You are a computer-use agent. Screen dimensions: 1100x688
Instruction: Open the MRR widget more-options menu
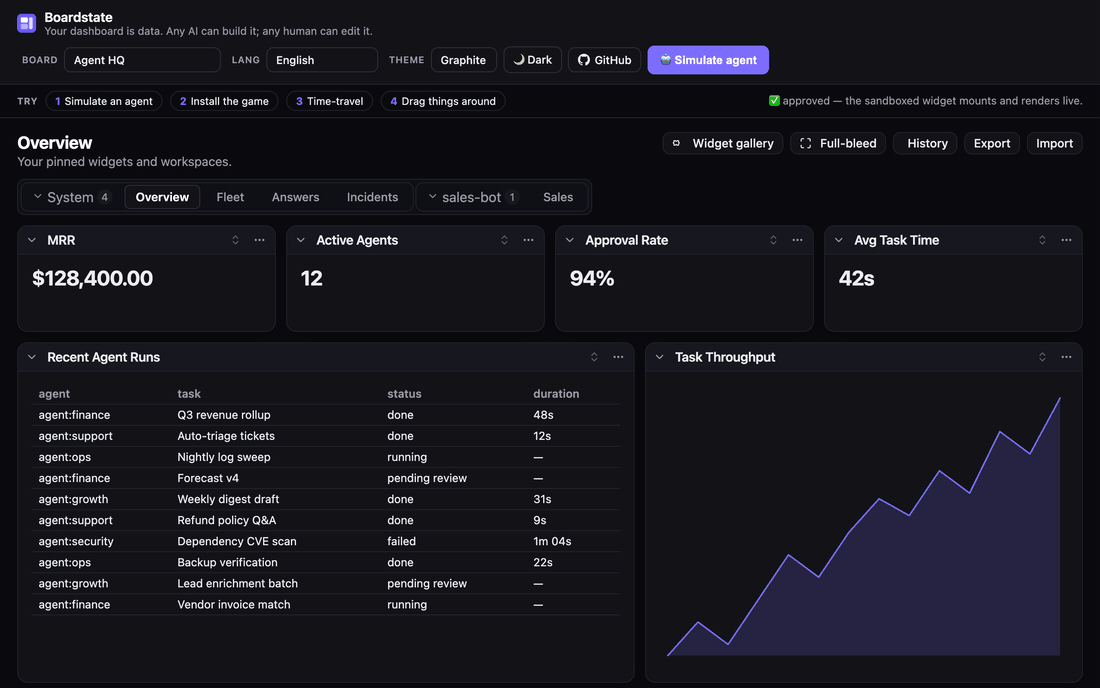click(x=260, y=240)
